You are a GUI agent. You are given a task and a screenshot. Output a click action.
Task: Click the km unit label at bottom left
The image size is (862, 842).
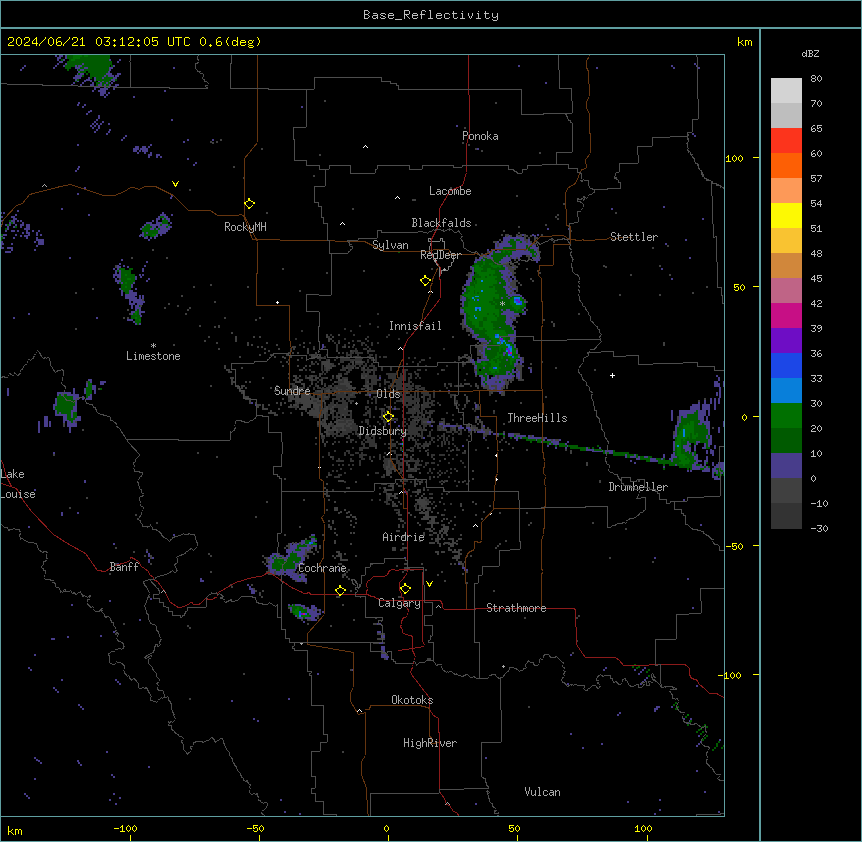[x=15, y=831]
